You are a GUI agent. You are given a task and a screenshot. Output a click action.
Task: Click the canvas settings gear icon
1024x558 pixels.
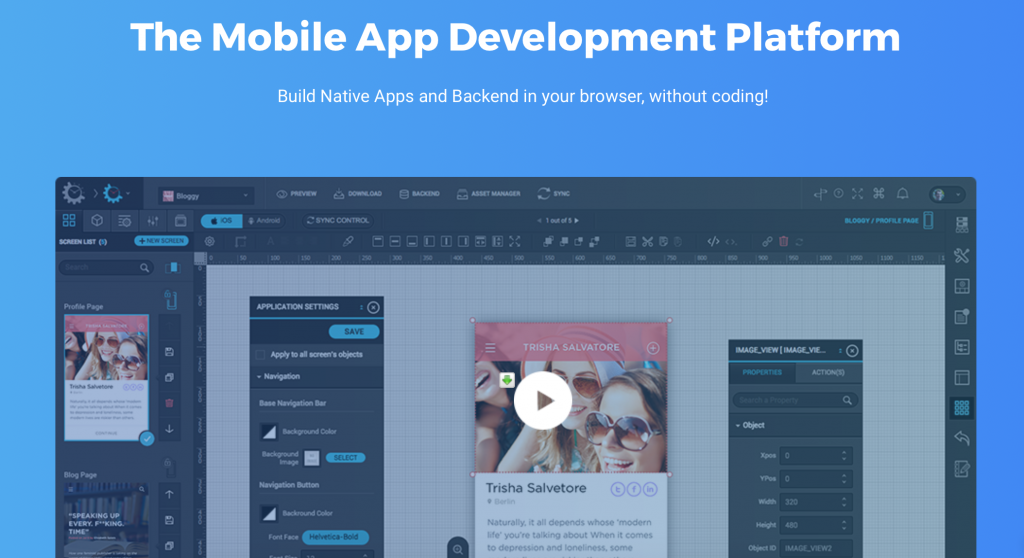pos(210,241)
